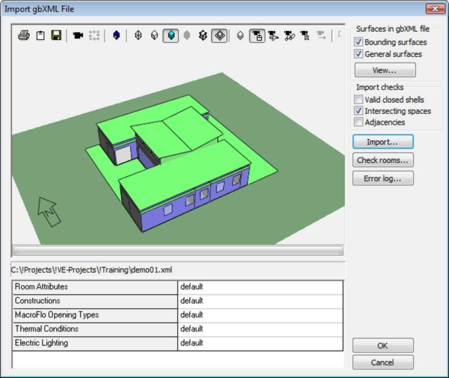
Task: Enable the Valid closed shells check
Action: pos(358,99)
